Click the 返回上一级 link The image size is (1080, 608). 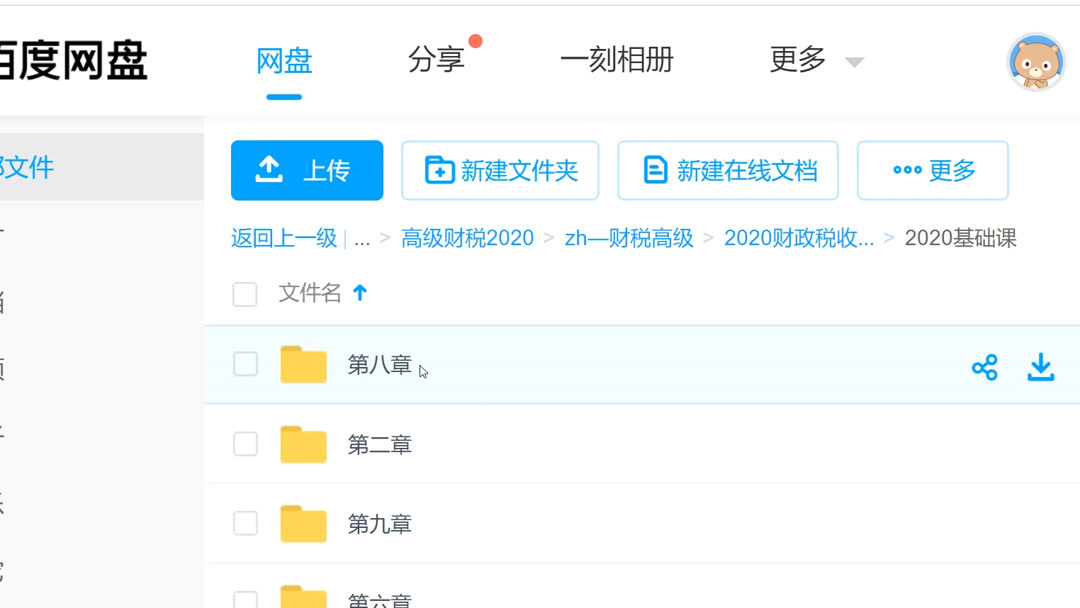[283, 238]
